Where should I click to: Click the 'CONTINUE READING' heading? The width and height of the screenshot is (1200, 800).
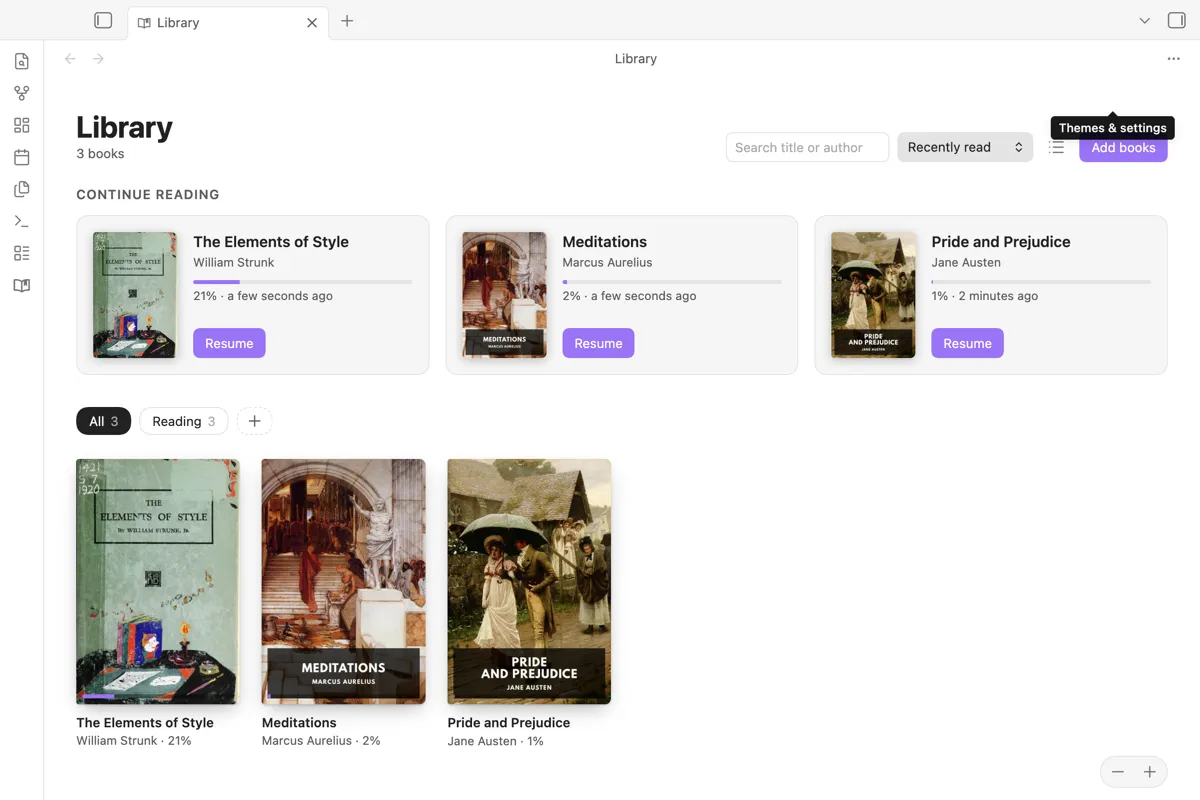(148, 195)
